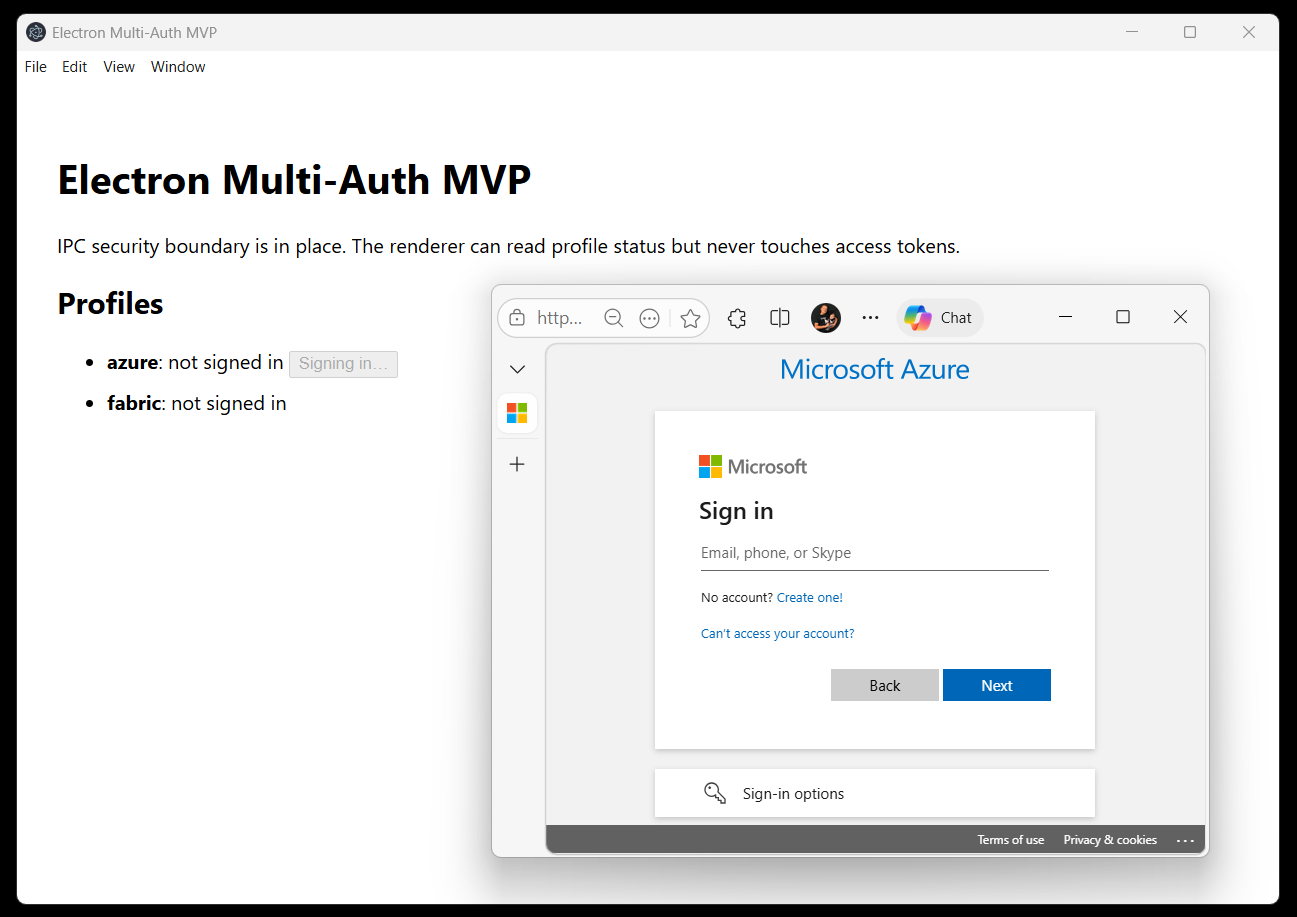1297x917 pixels.
Task: Click the azure profile label
Action: 133,363
